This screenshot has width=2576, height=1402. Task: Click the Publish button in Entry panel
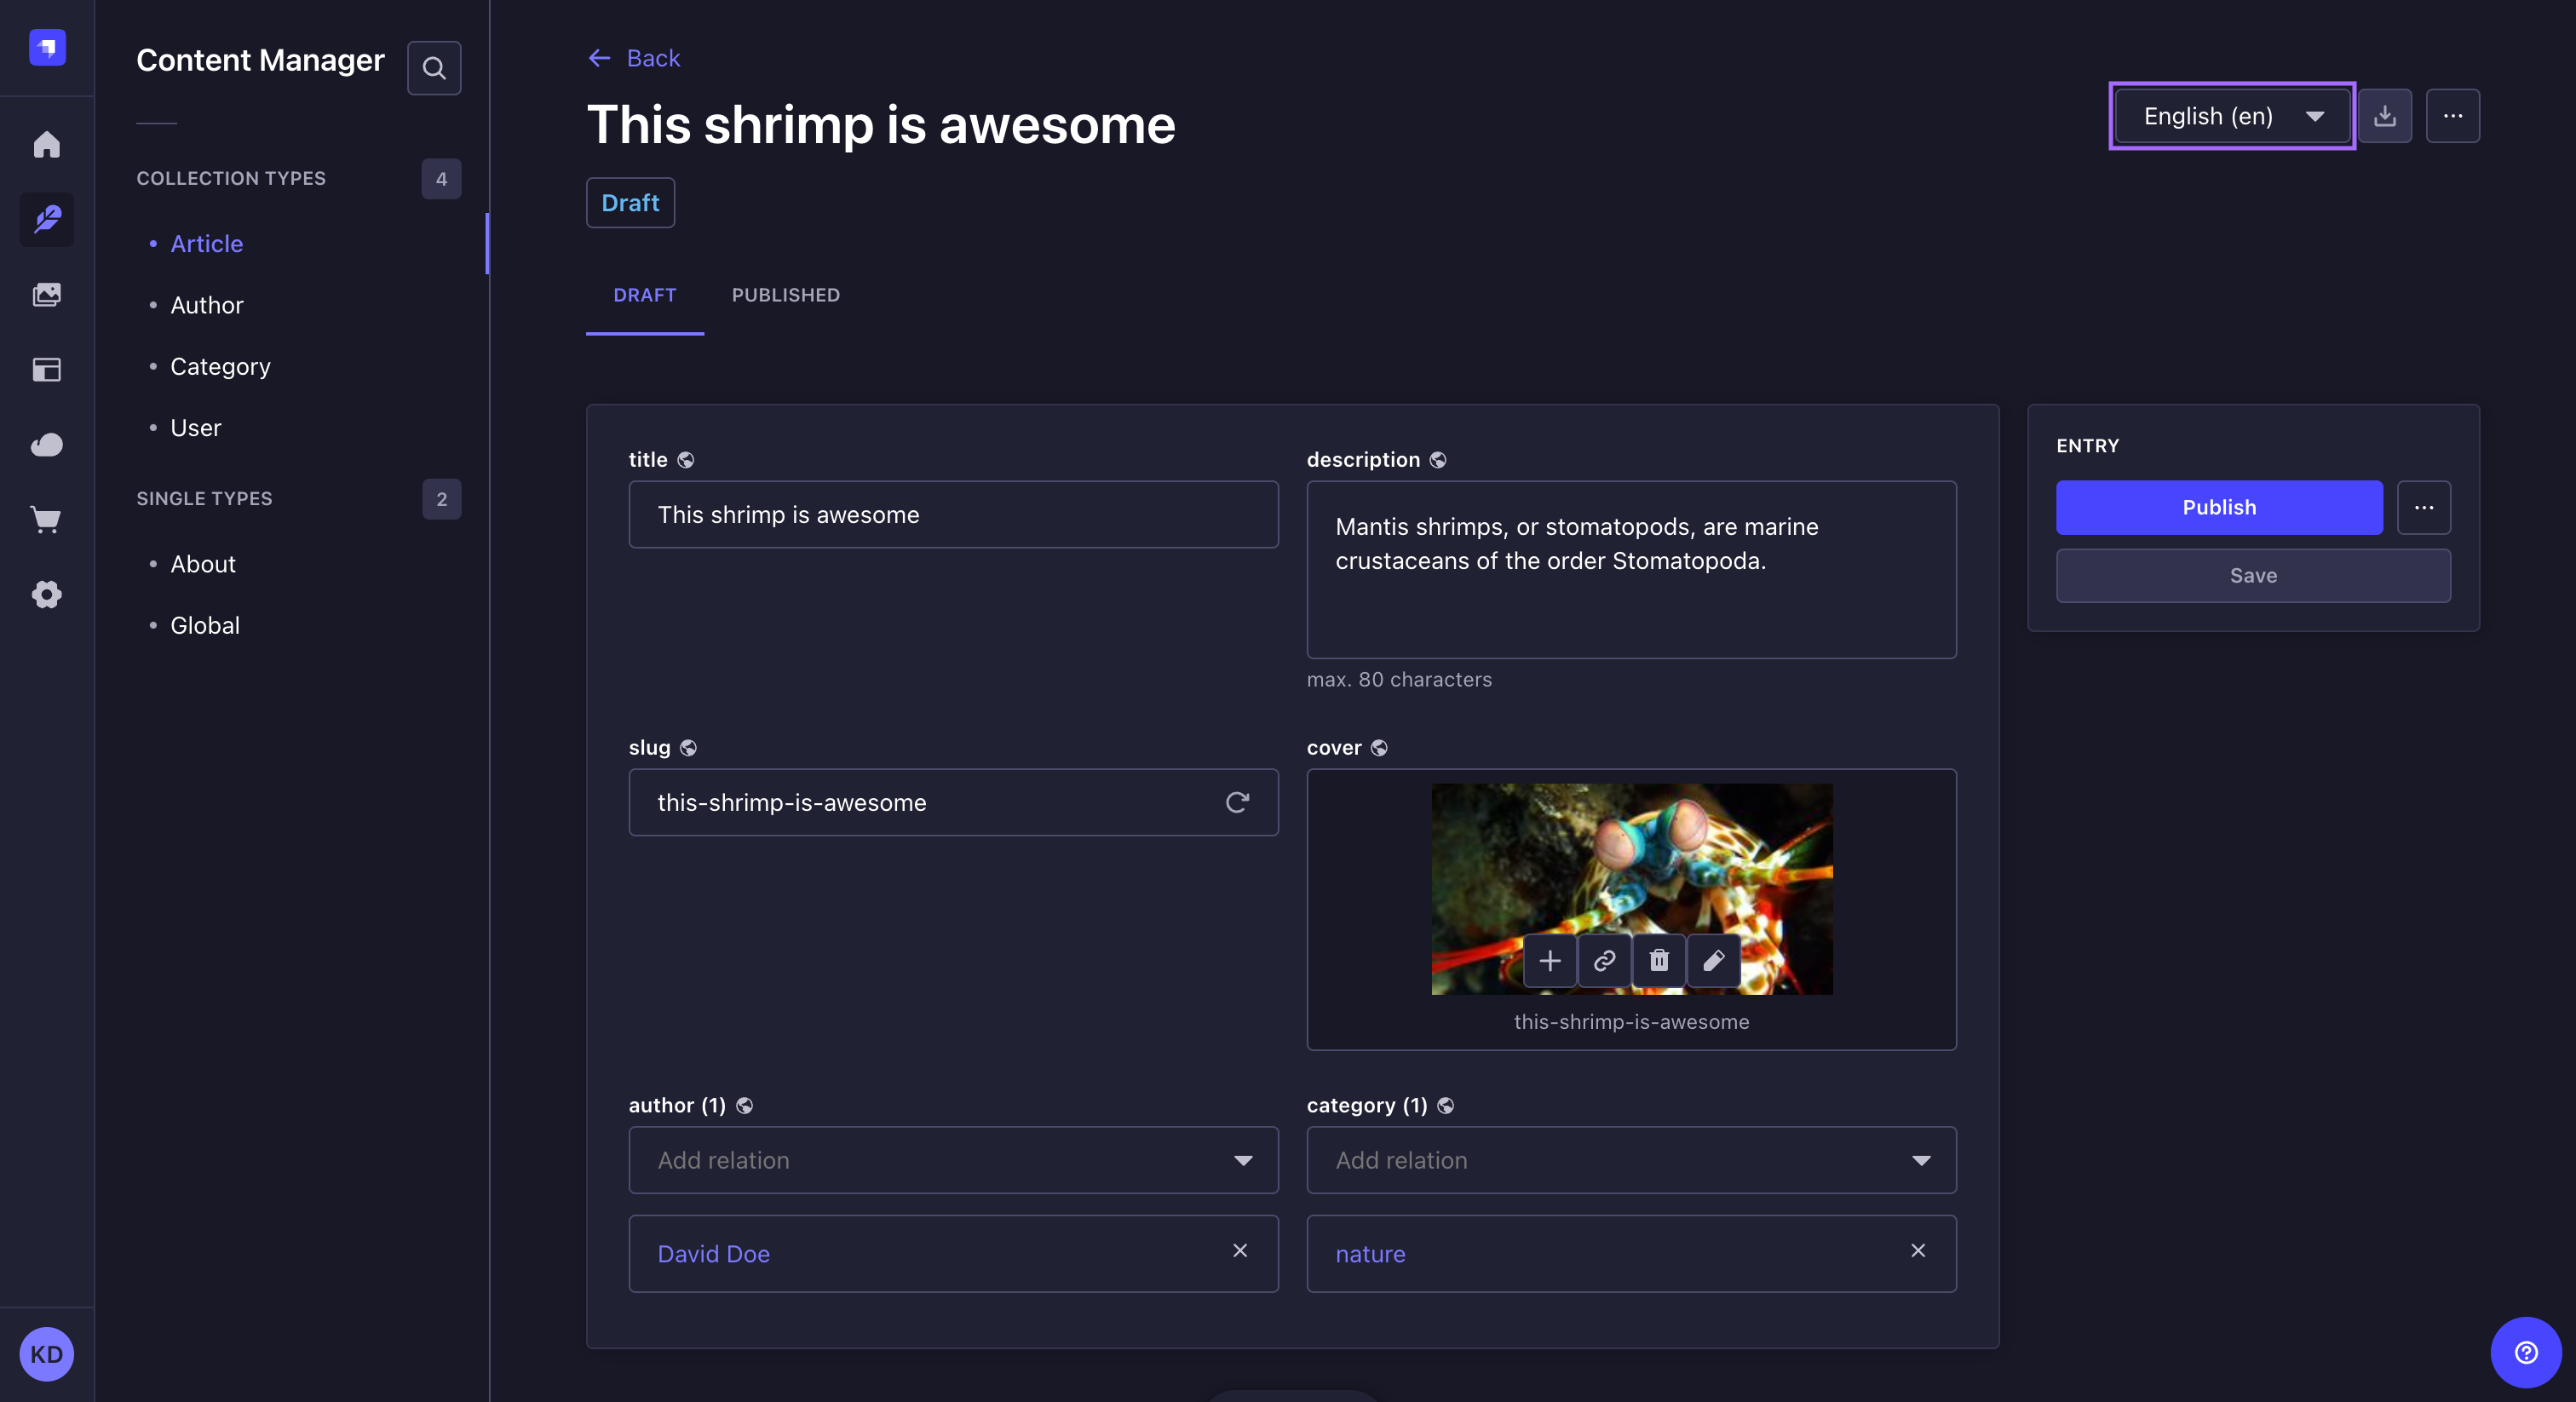[x=2220, y=506]
